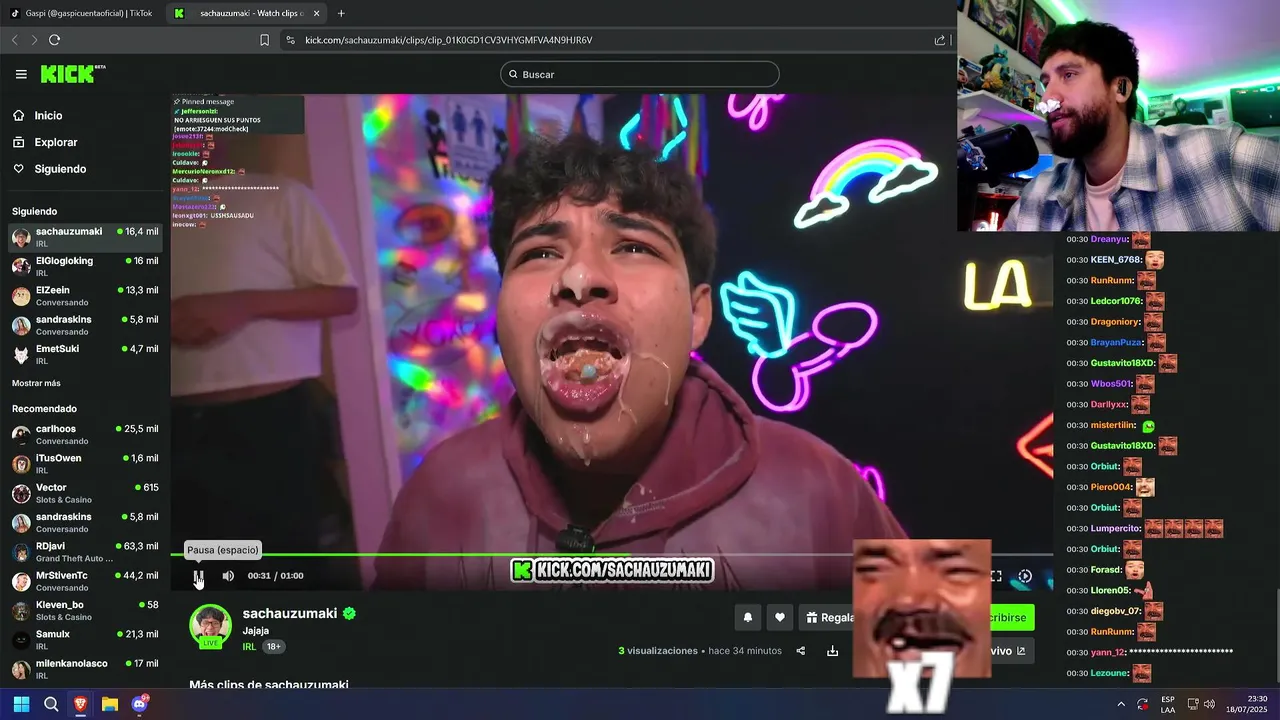Reload the page with the refresh icon

[54, 40]
